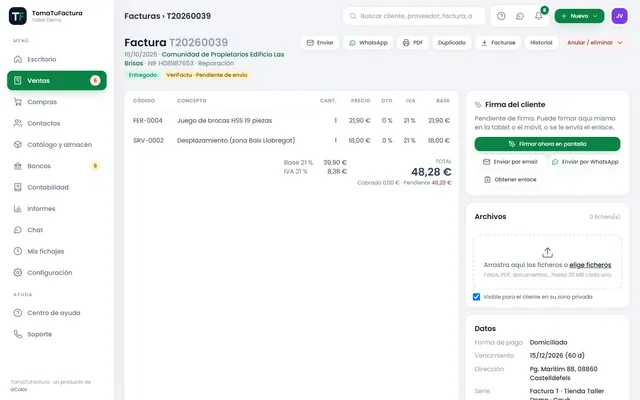Click the Centro de ayuda question icon
Image resolution: width=640 pixels, height=400 pixels.
(18, 313)
